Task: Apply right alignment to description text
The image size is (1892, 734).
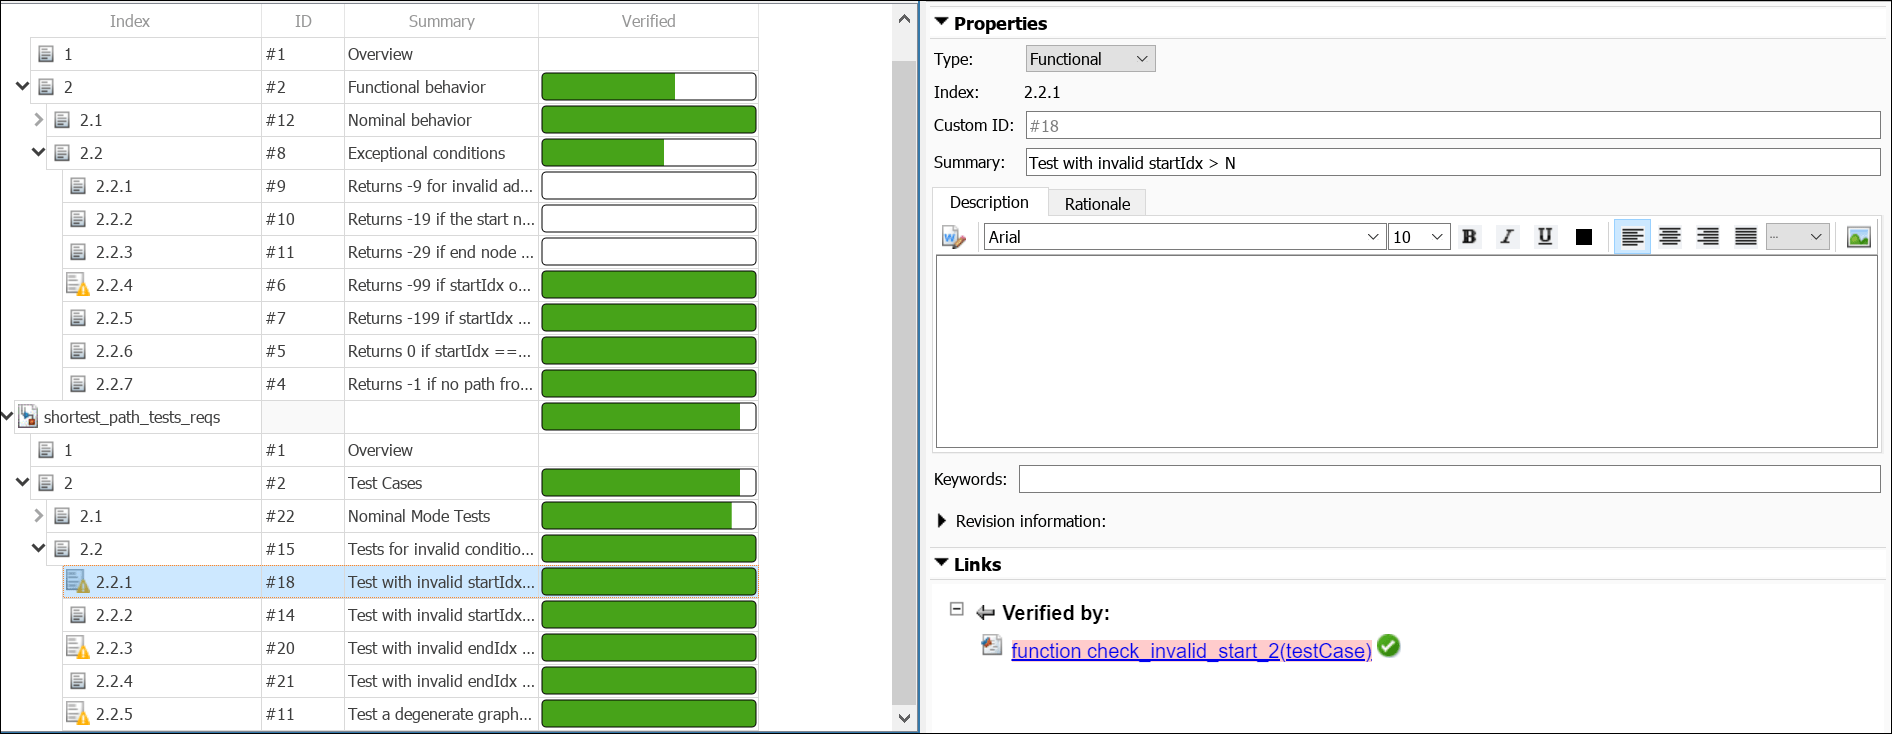Action: (x=1708, y=237)
